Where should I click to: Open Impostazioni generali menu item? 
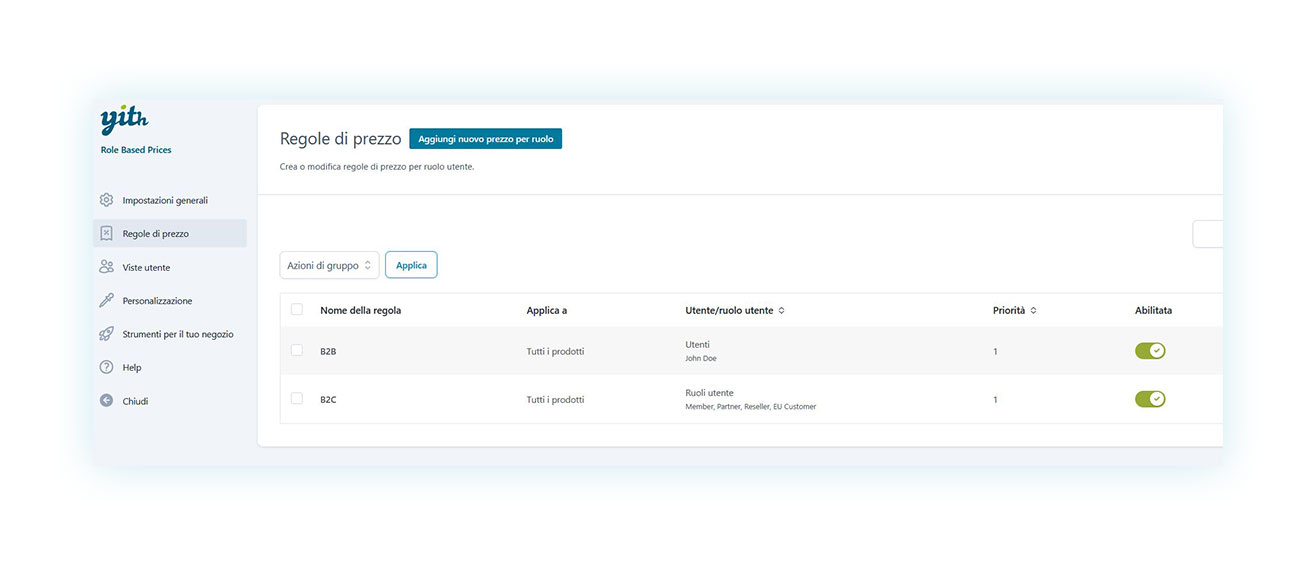tap(165, 200)
